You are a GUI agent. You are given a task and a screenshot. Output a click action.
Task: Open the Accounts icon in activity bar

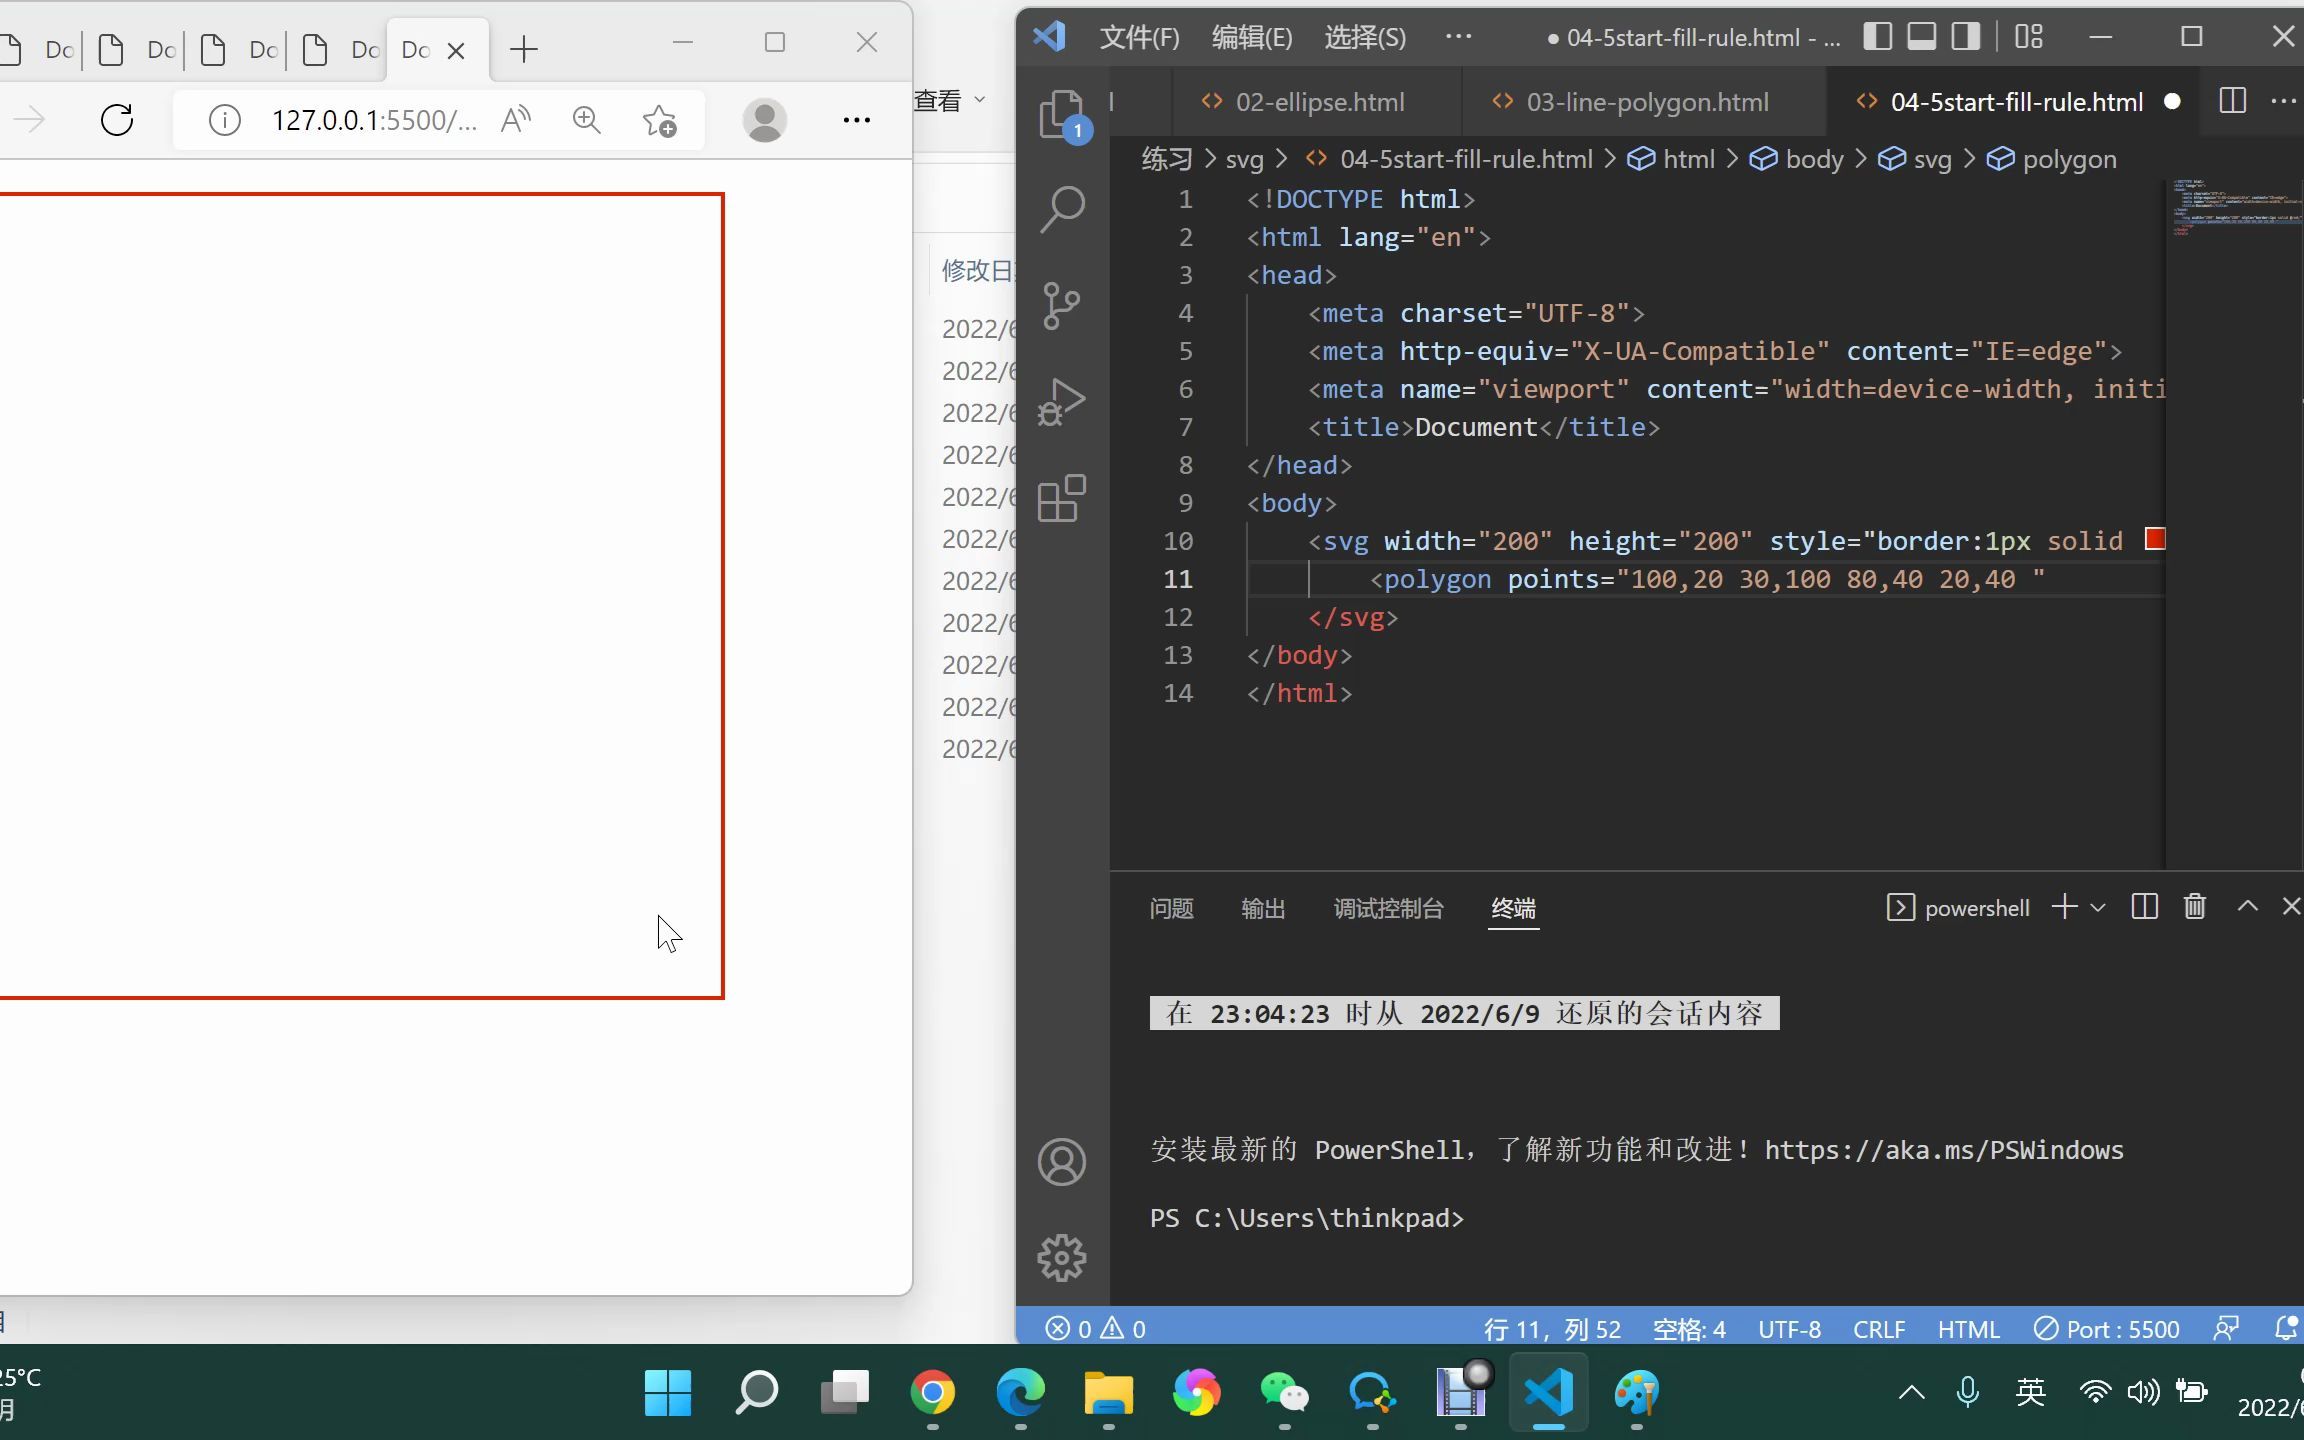click(1061, 1162)
